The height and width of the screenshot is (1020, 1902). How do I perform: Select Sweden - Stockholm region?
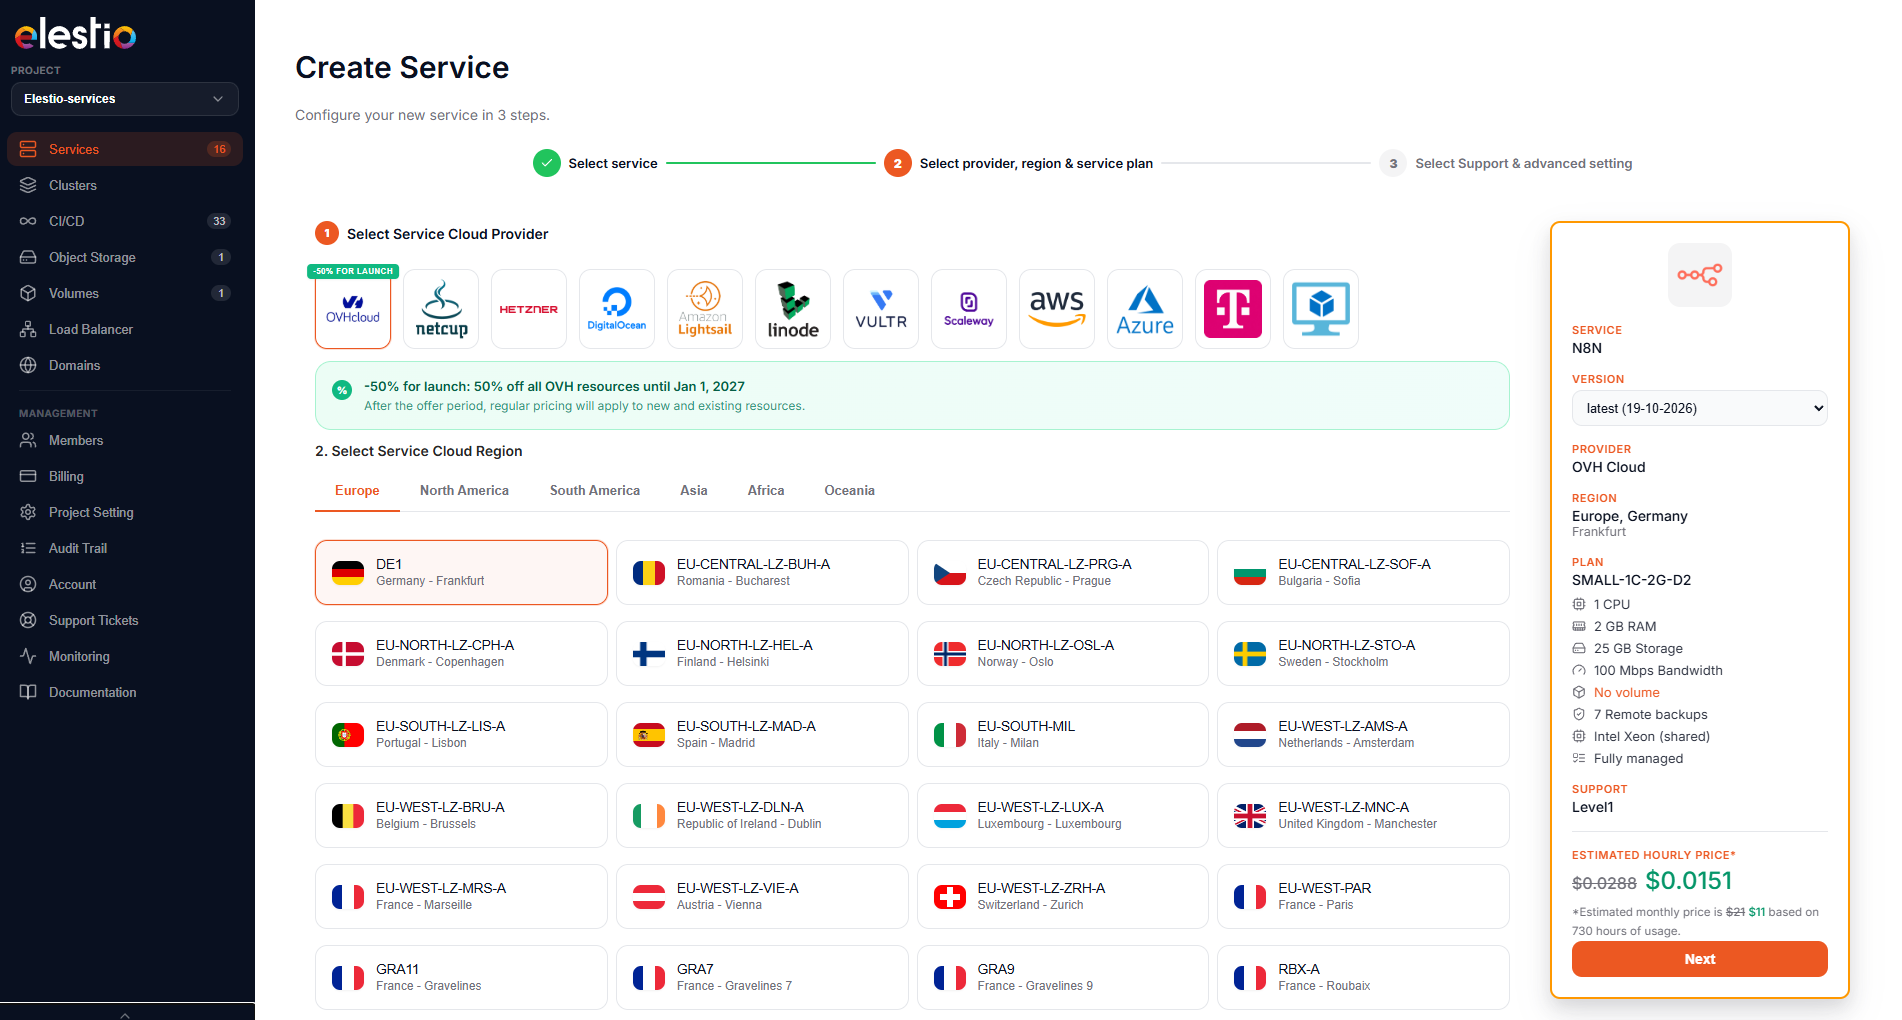(1363, 654)
